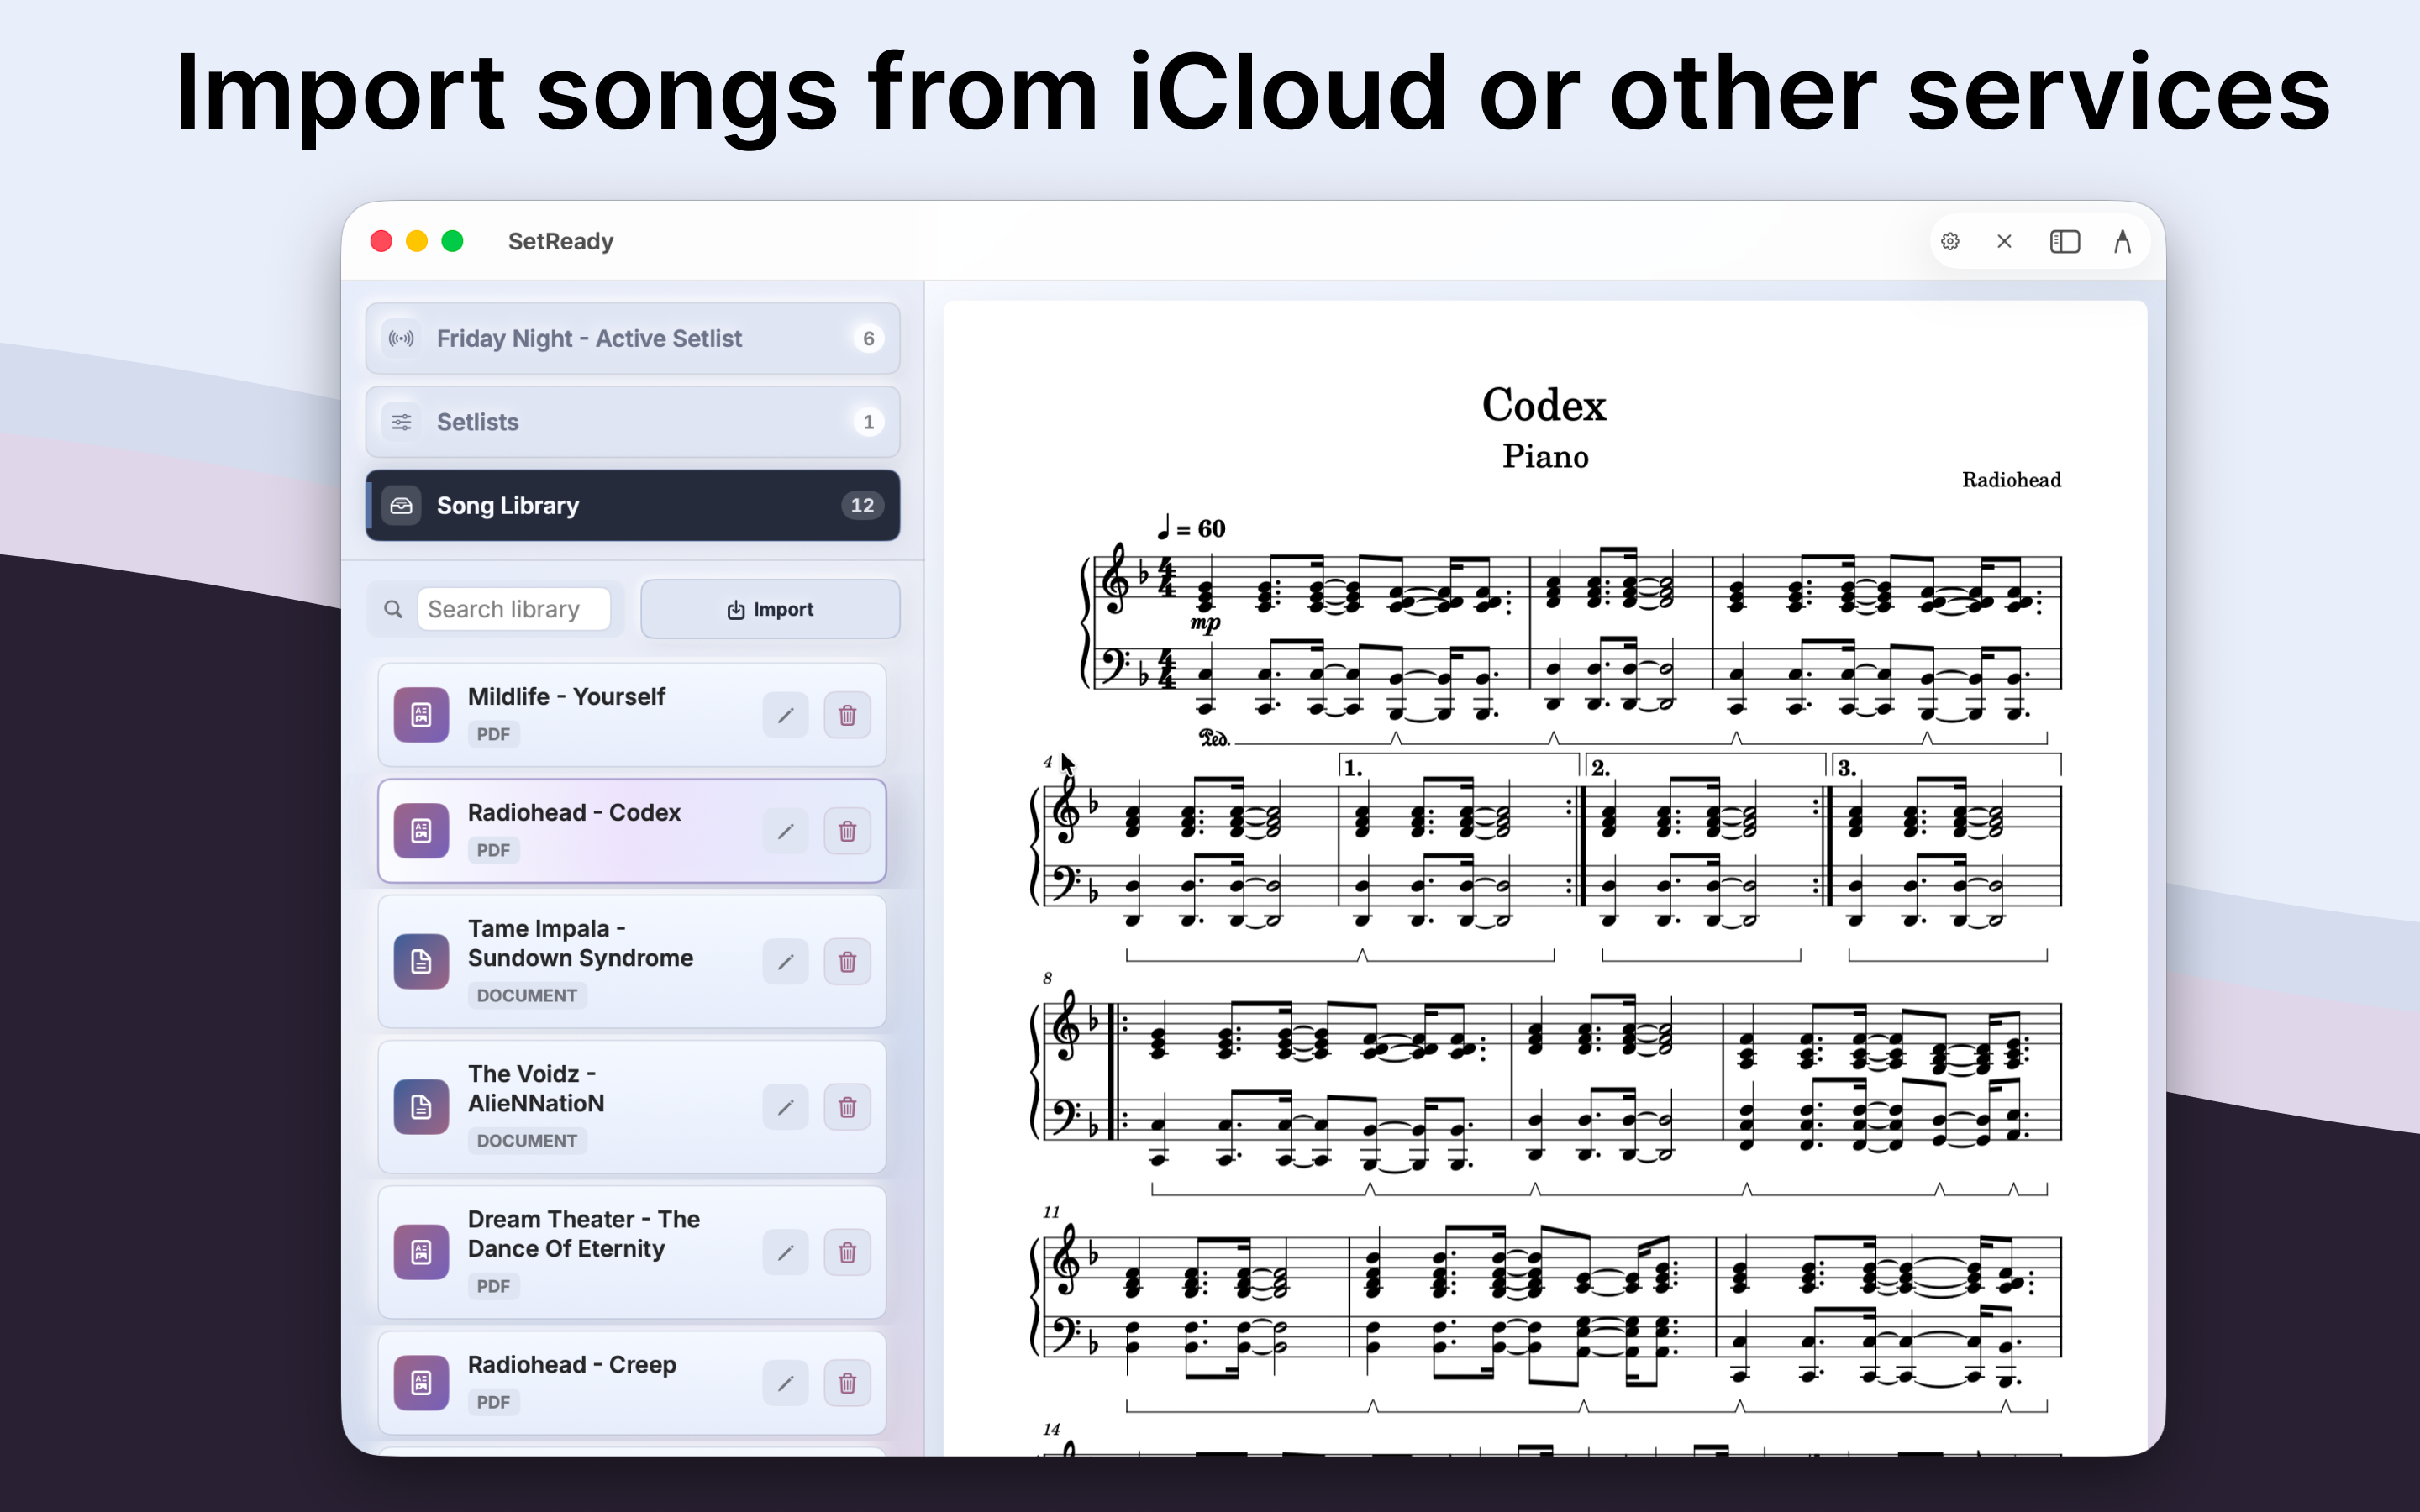Click the Radiohead composer credit on sheet
The width and height of the screenshot is (2420, 1512).
pos(2011,480)
